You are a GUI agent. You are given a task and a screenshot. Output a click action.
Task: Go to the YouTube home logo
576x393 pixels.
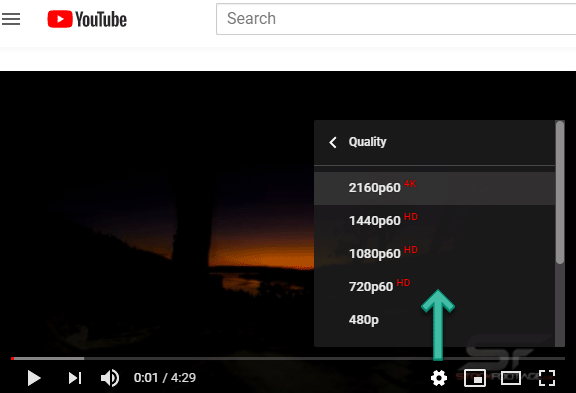pos(87,19)
